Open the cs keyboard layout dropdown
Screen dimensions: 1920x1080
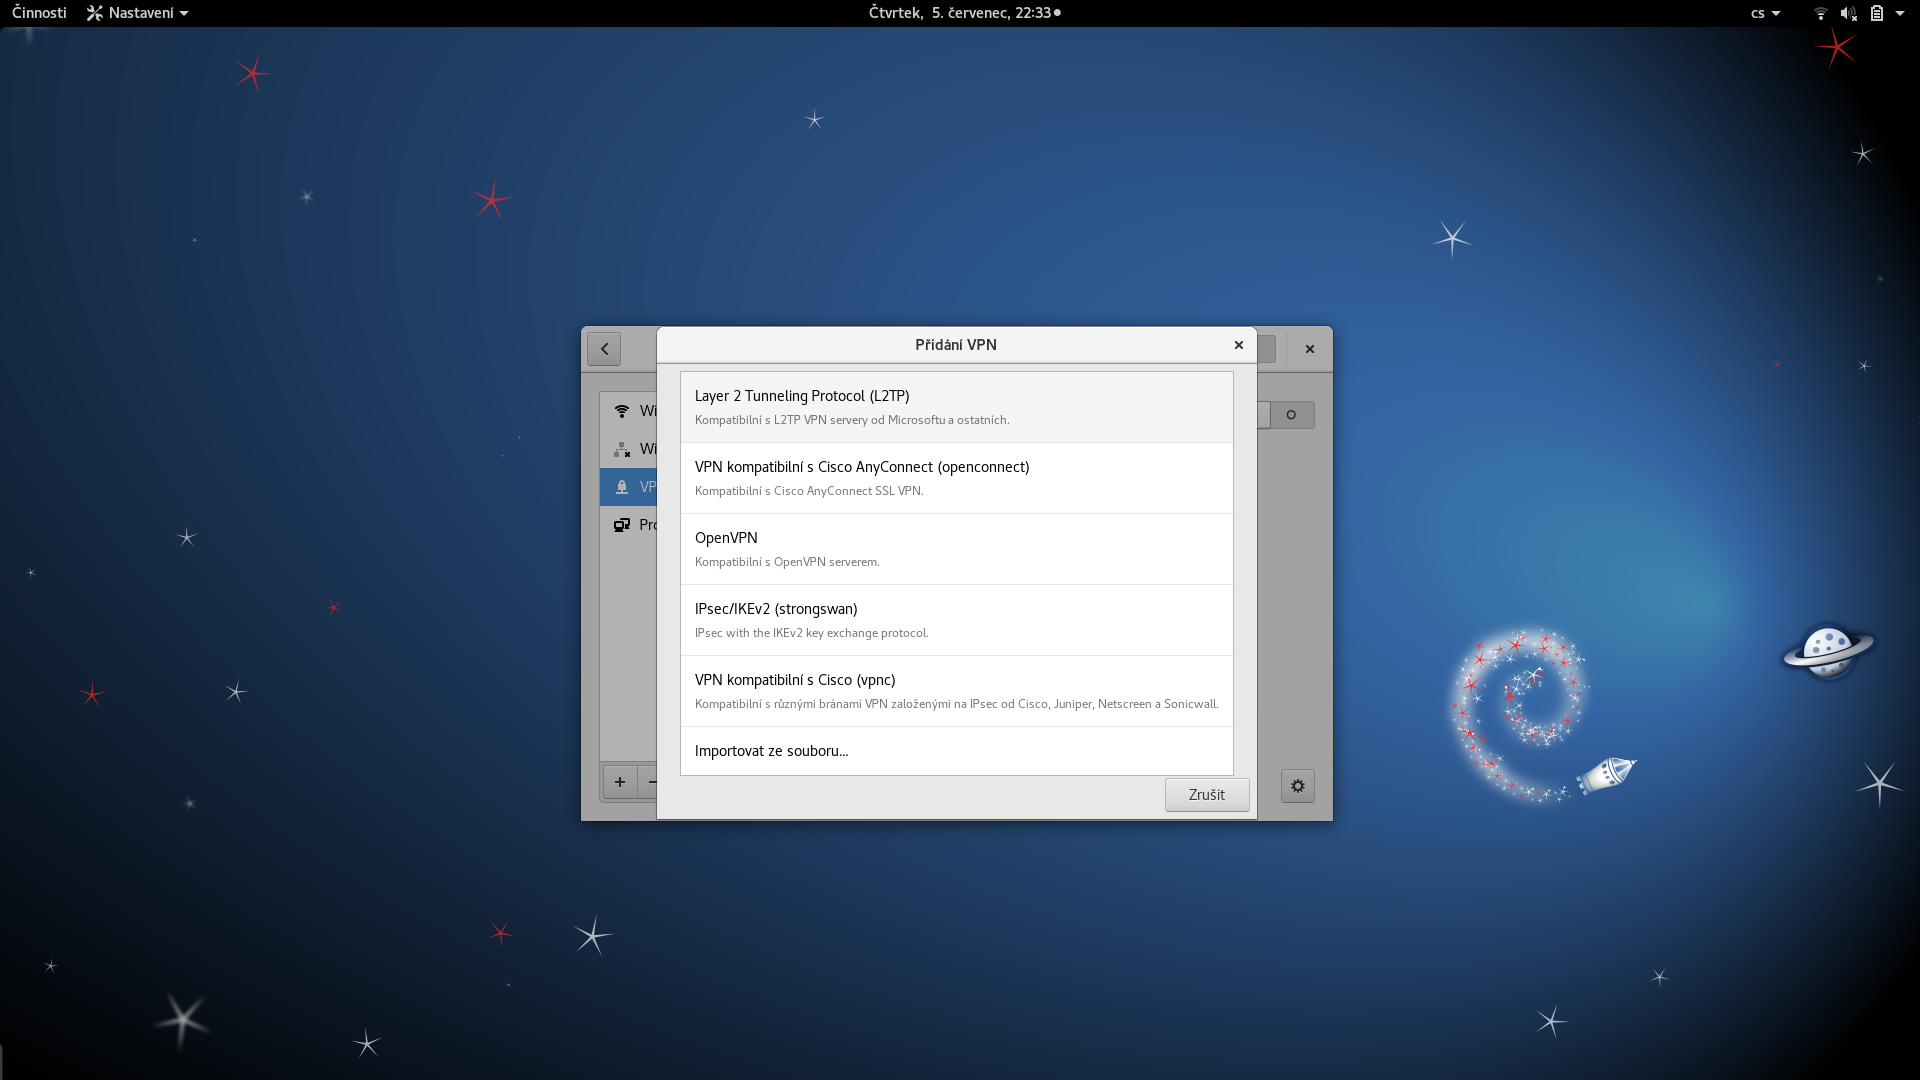click(1765, 13)
